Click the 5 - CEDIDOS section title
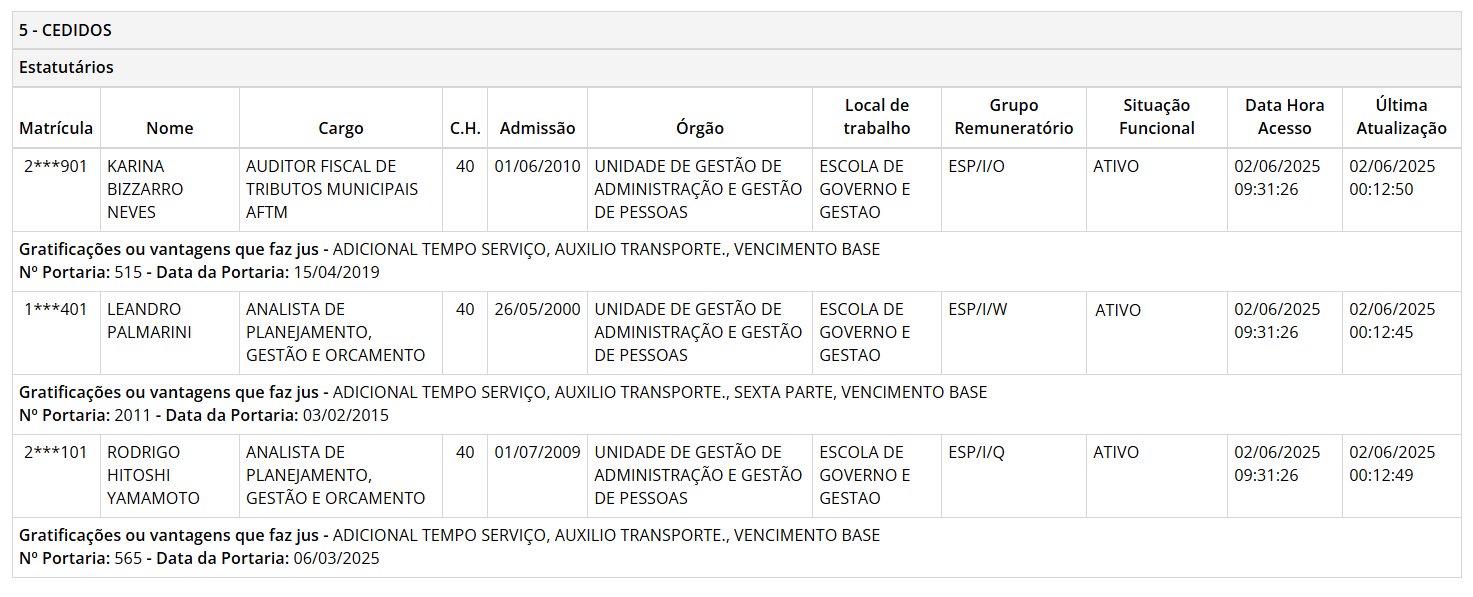 point(66,30)
